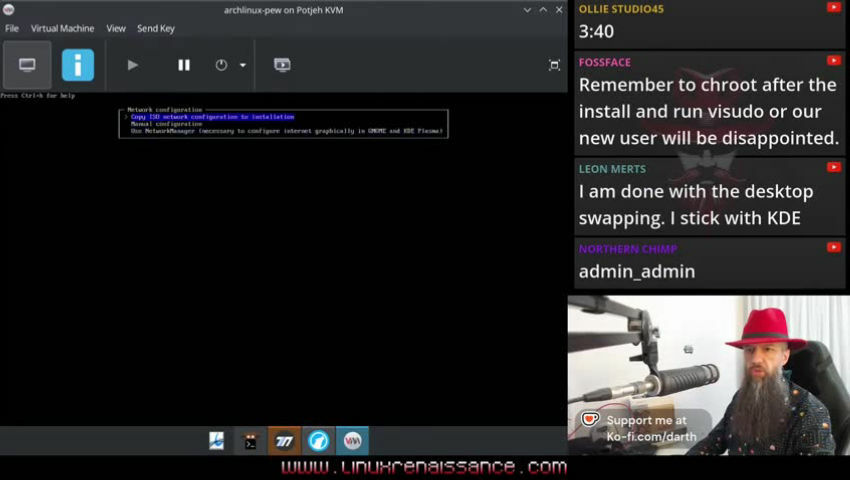Click the NORTHERN CHIMP chat username
The image size is (850, 480).
click(x=628, y=249)
